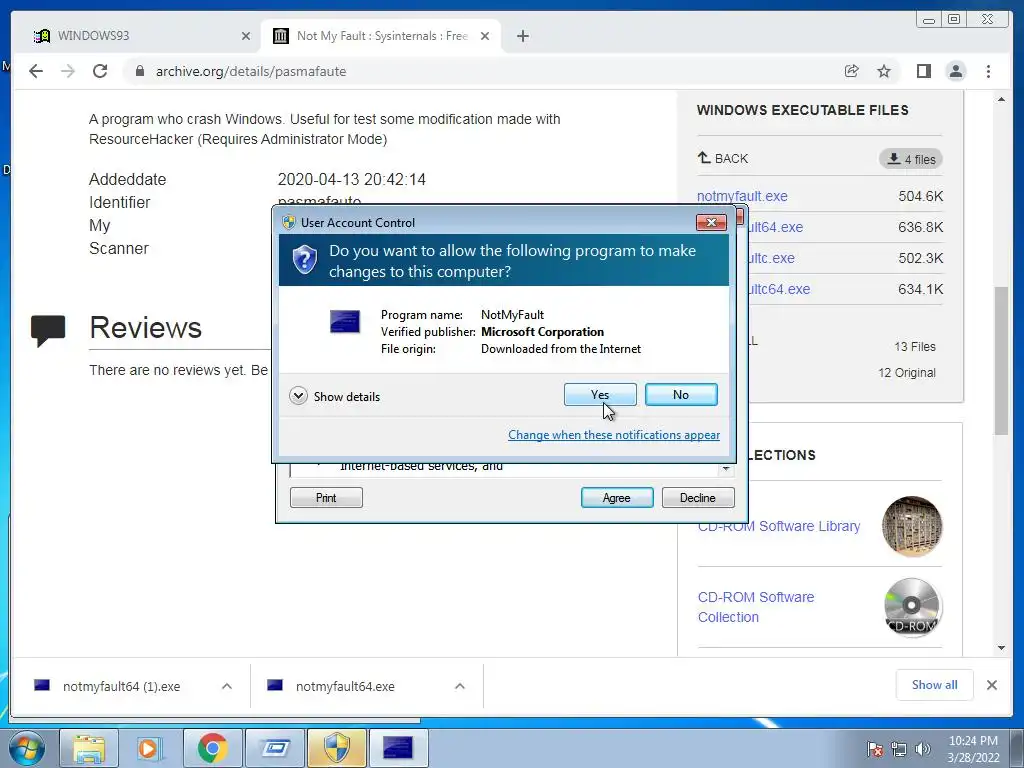The width and height of the screenshot is (1024, 768).
Task: Click the Agree button in license dialog
Action: tap(616, 498)
